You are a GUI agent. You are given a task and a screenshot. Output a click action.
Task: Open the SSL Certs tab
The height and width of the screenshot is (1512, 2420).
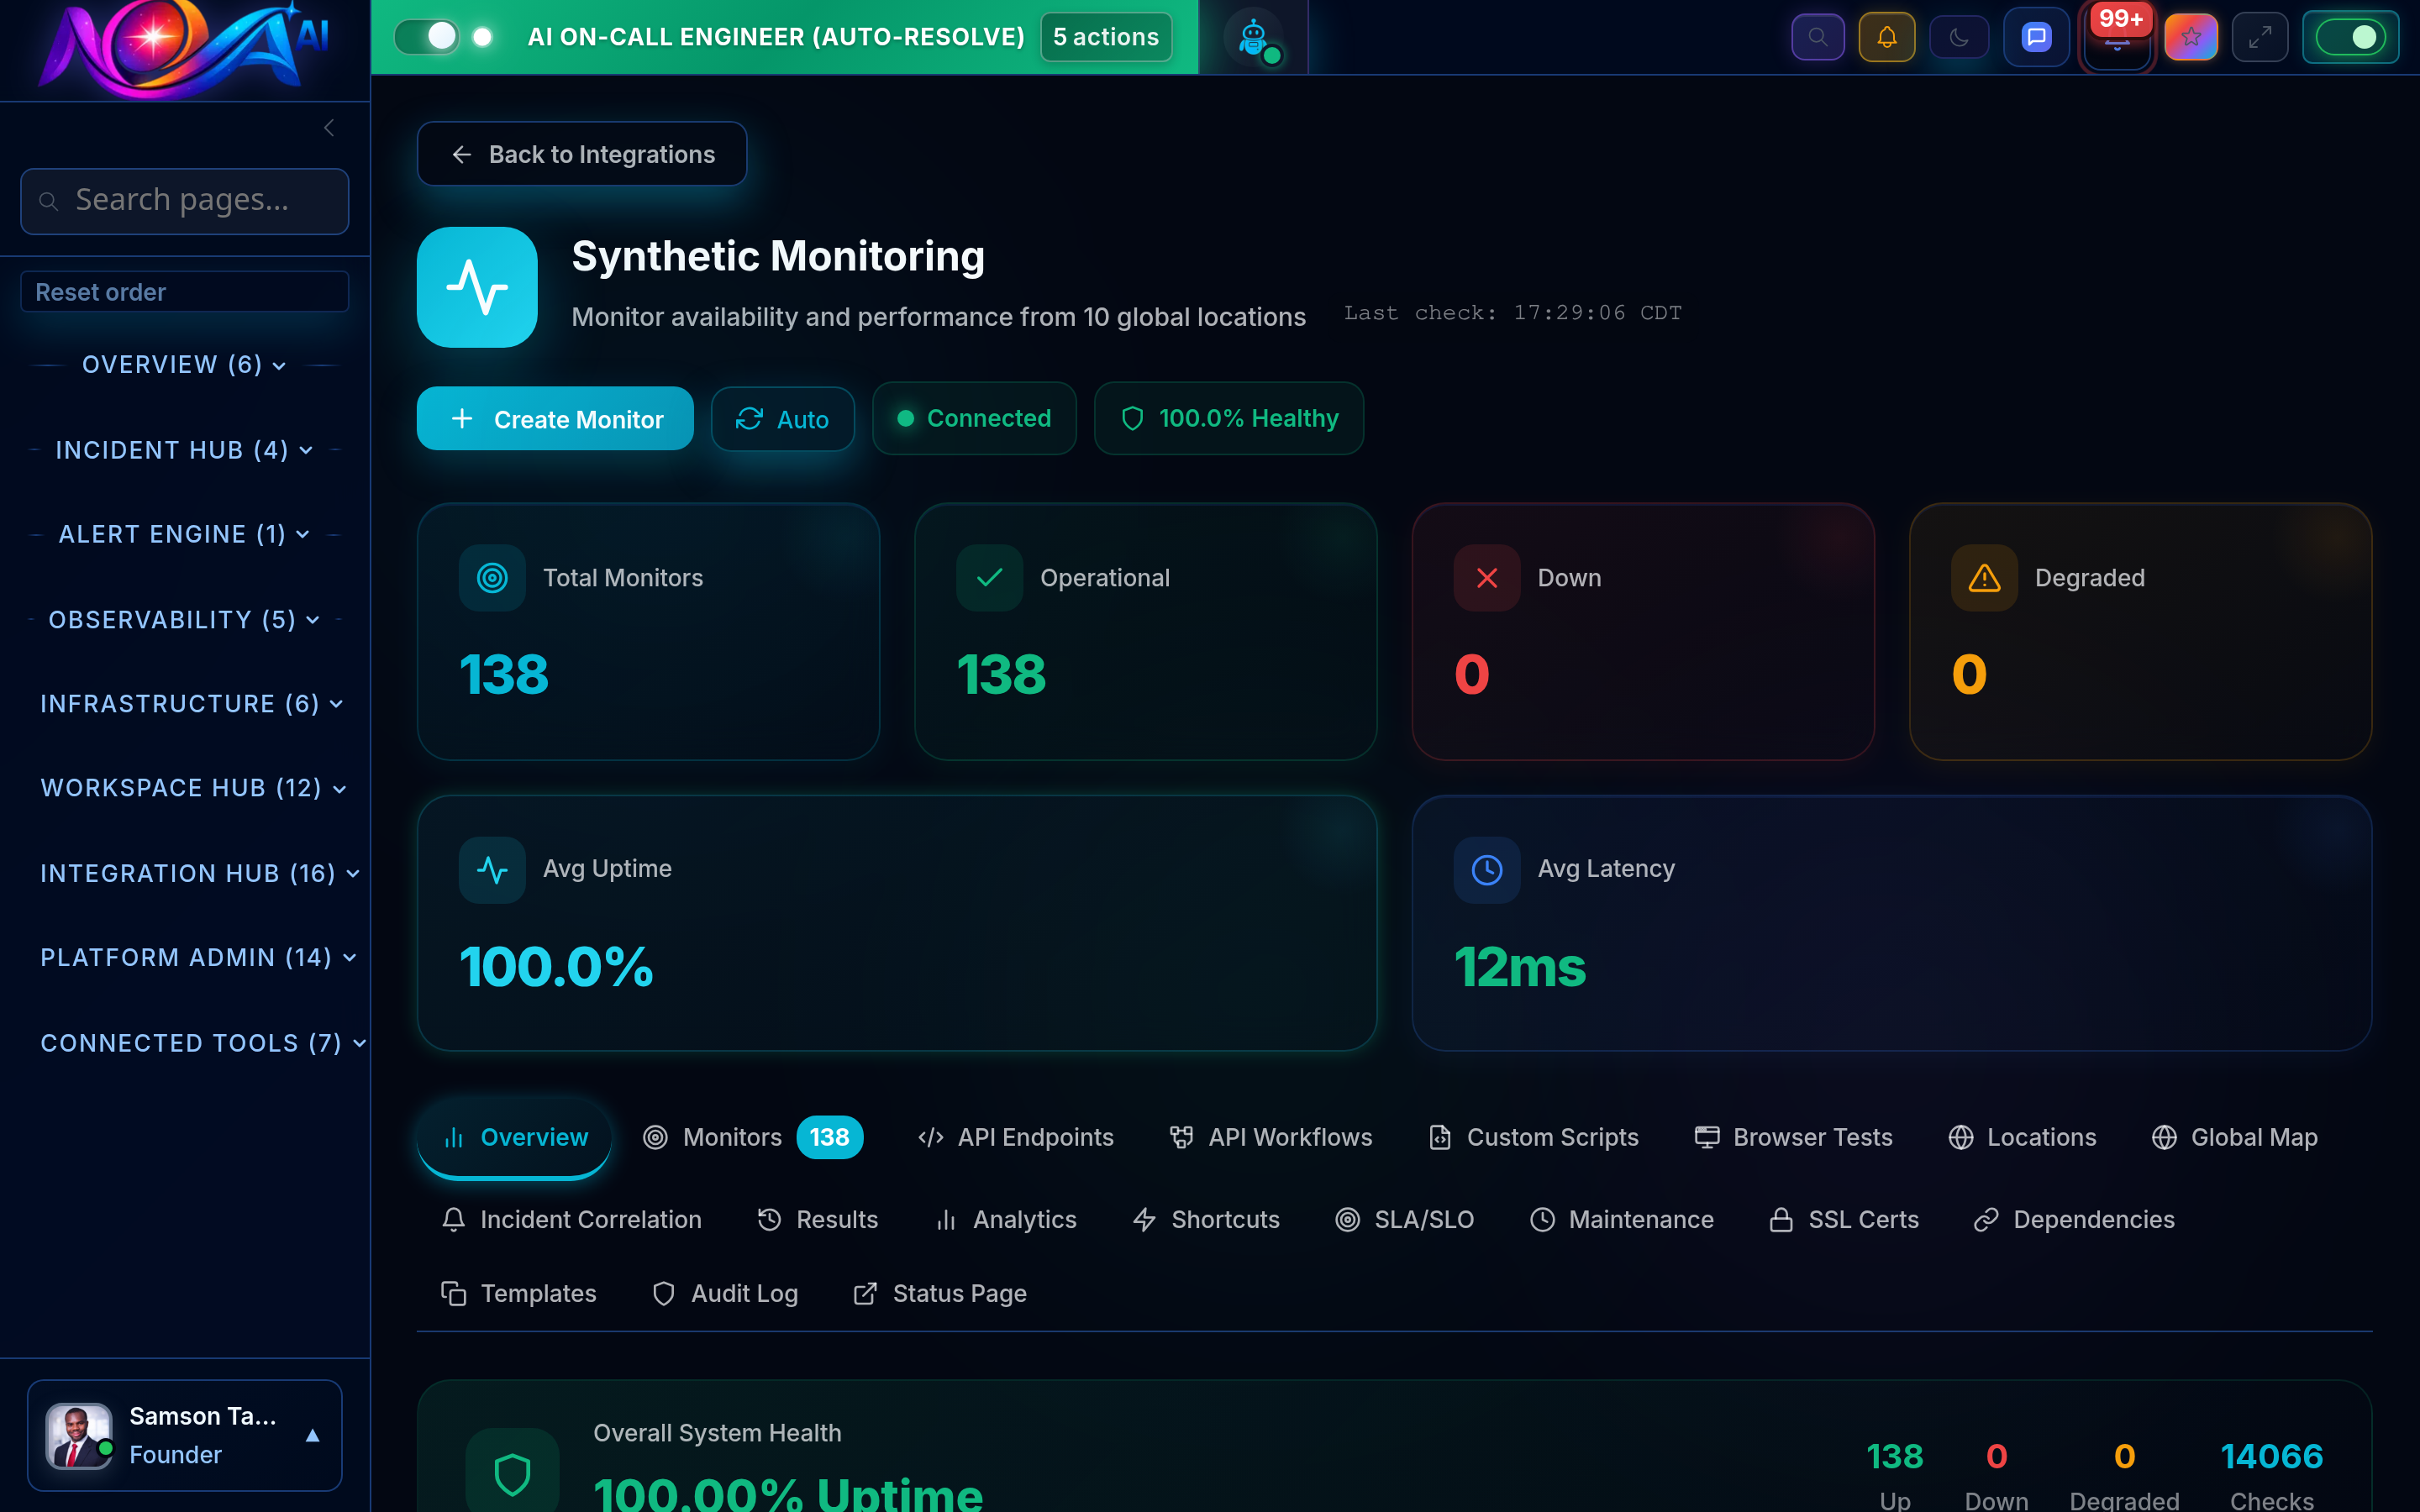point(1862,1219)
